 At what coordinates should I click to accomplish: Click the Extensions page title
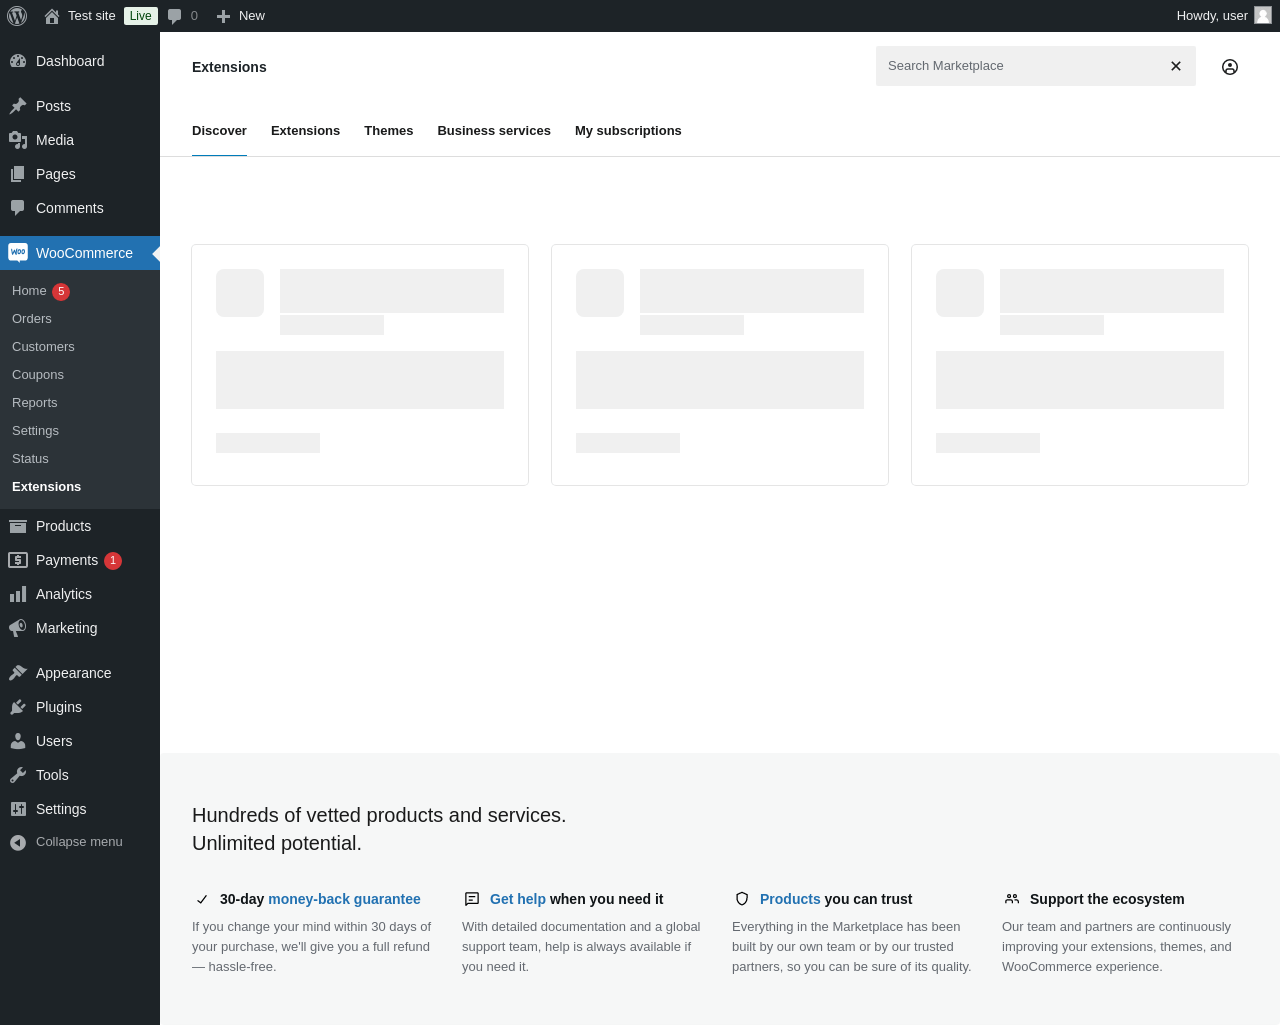(229, 67)
